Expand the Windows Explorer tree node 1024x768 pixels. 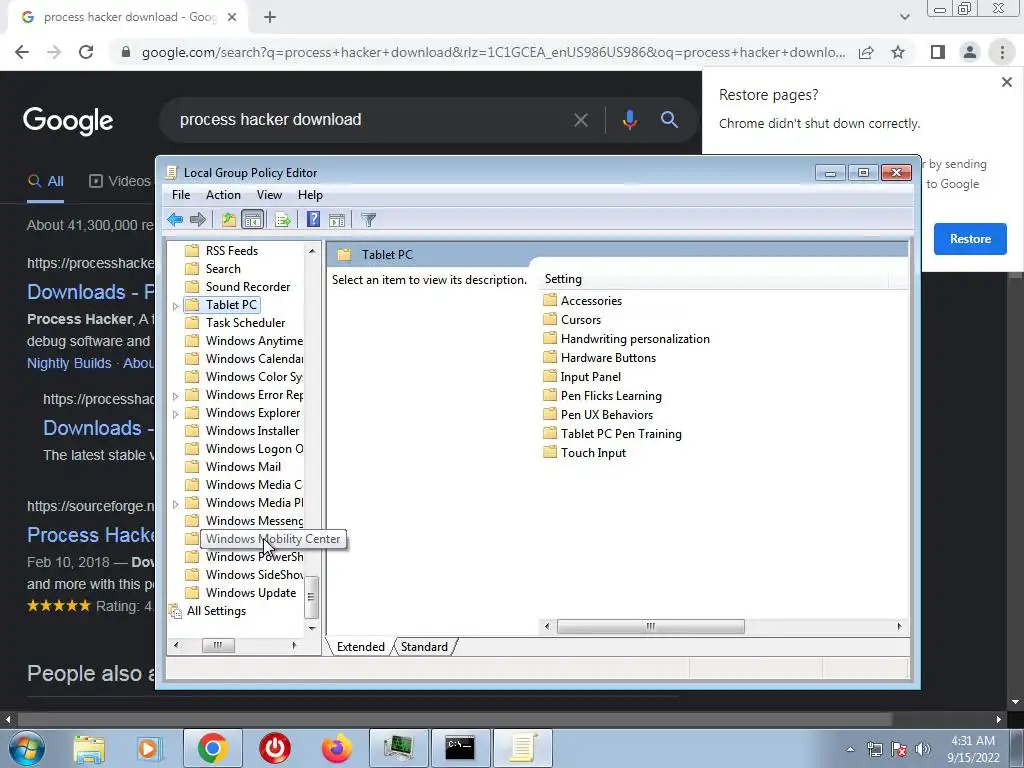(x=175, y=413)
